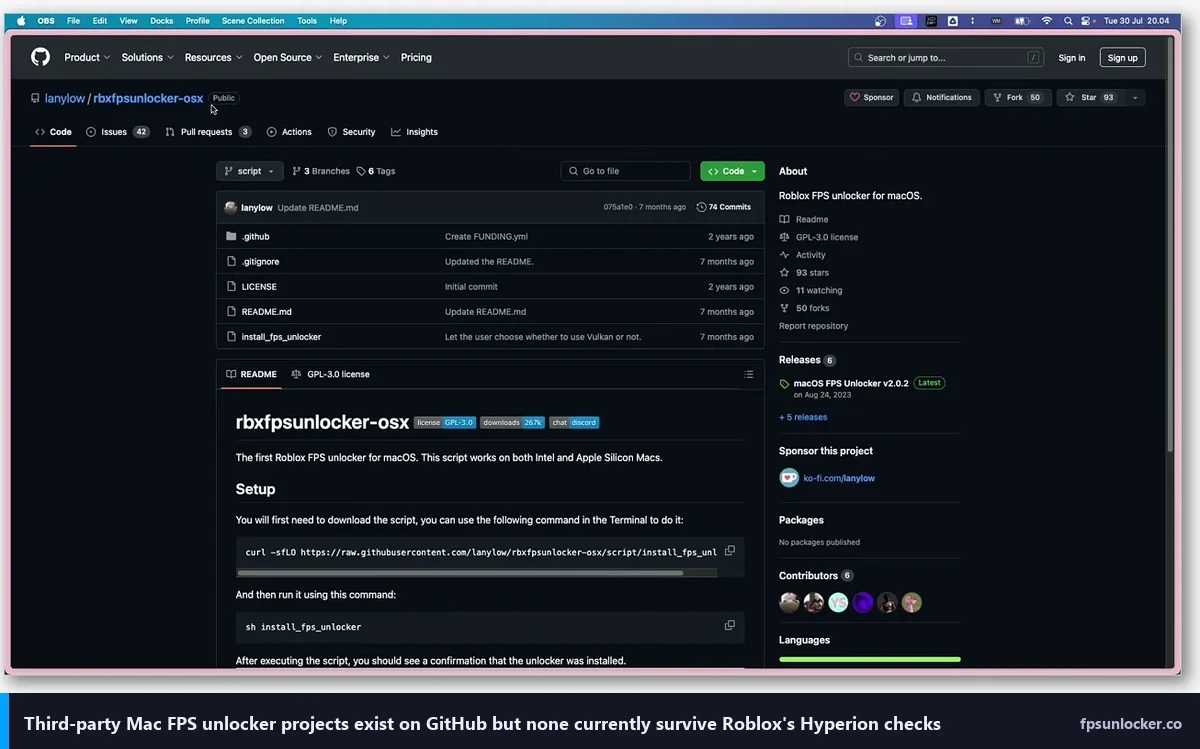This screenshot has height=749, width=1200.
Task: Open the Apple menu in menu bar
Action: point(21,20)
